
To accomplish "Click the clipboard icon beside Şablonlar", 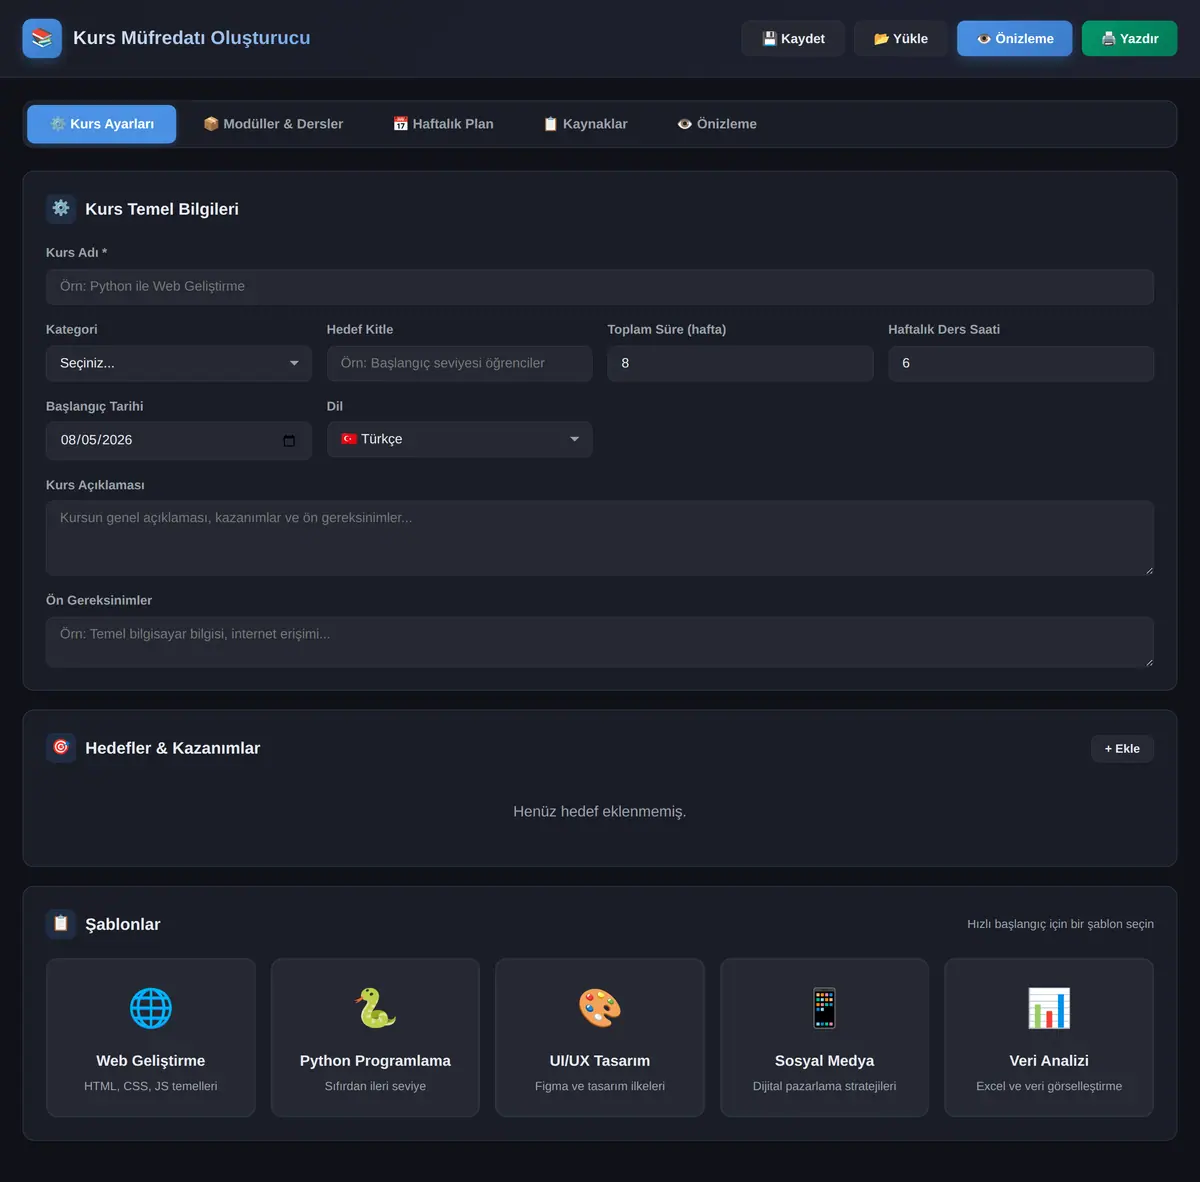I will point(61,923).
